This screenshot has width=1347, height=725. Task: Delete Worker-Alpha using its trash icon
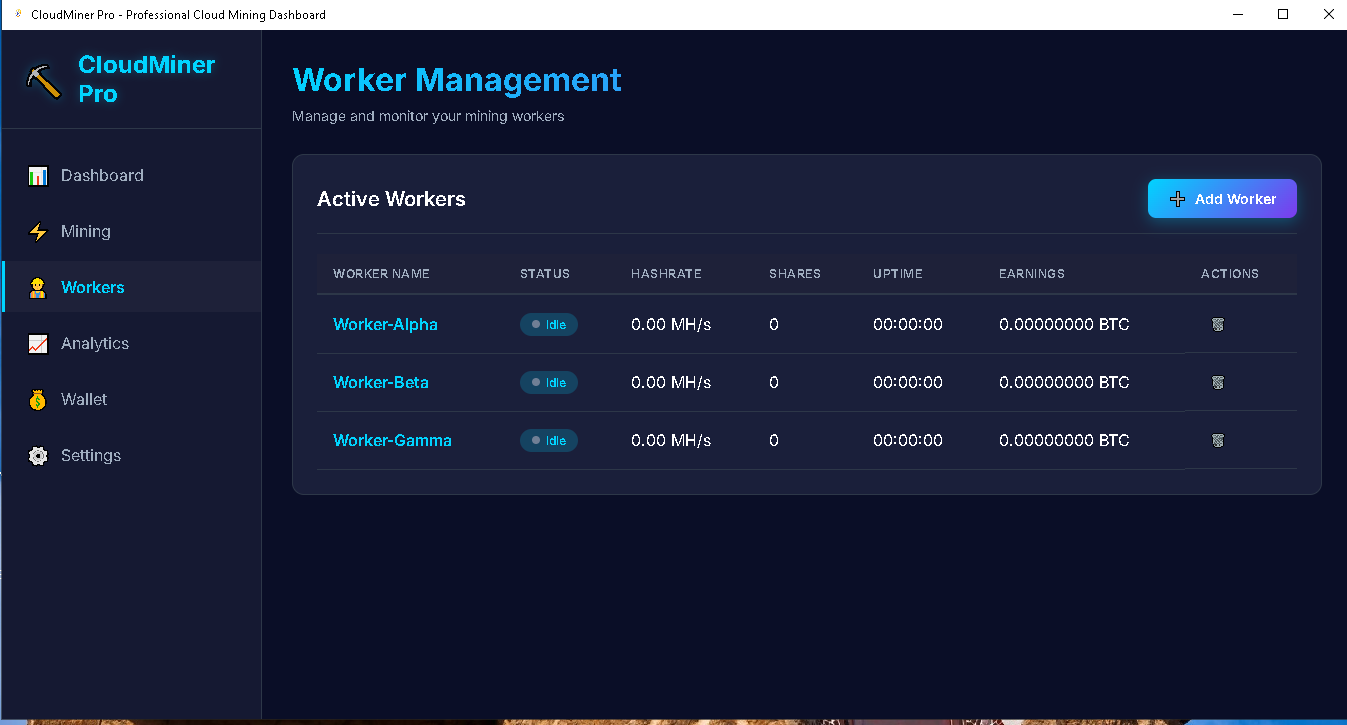pos(1217,325)
